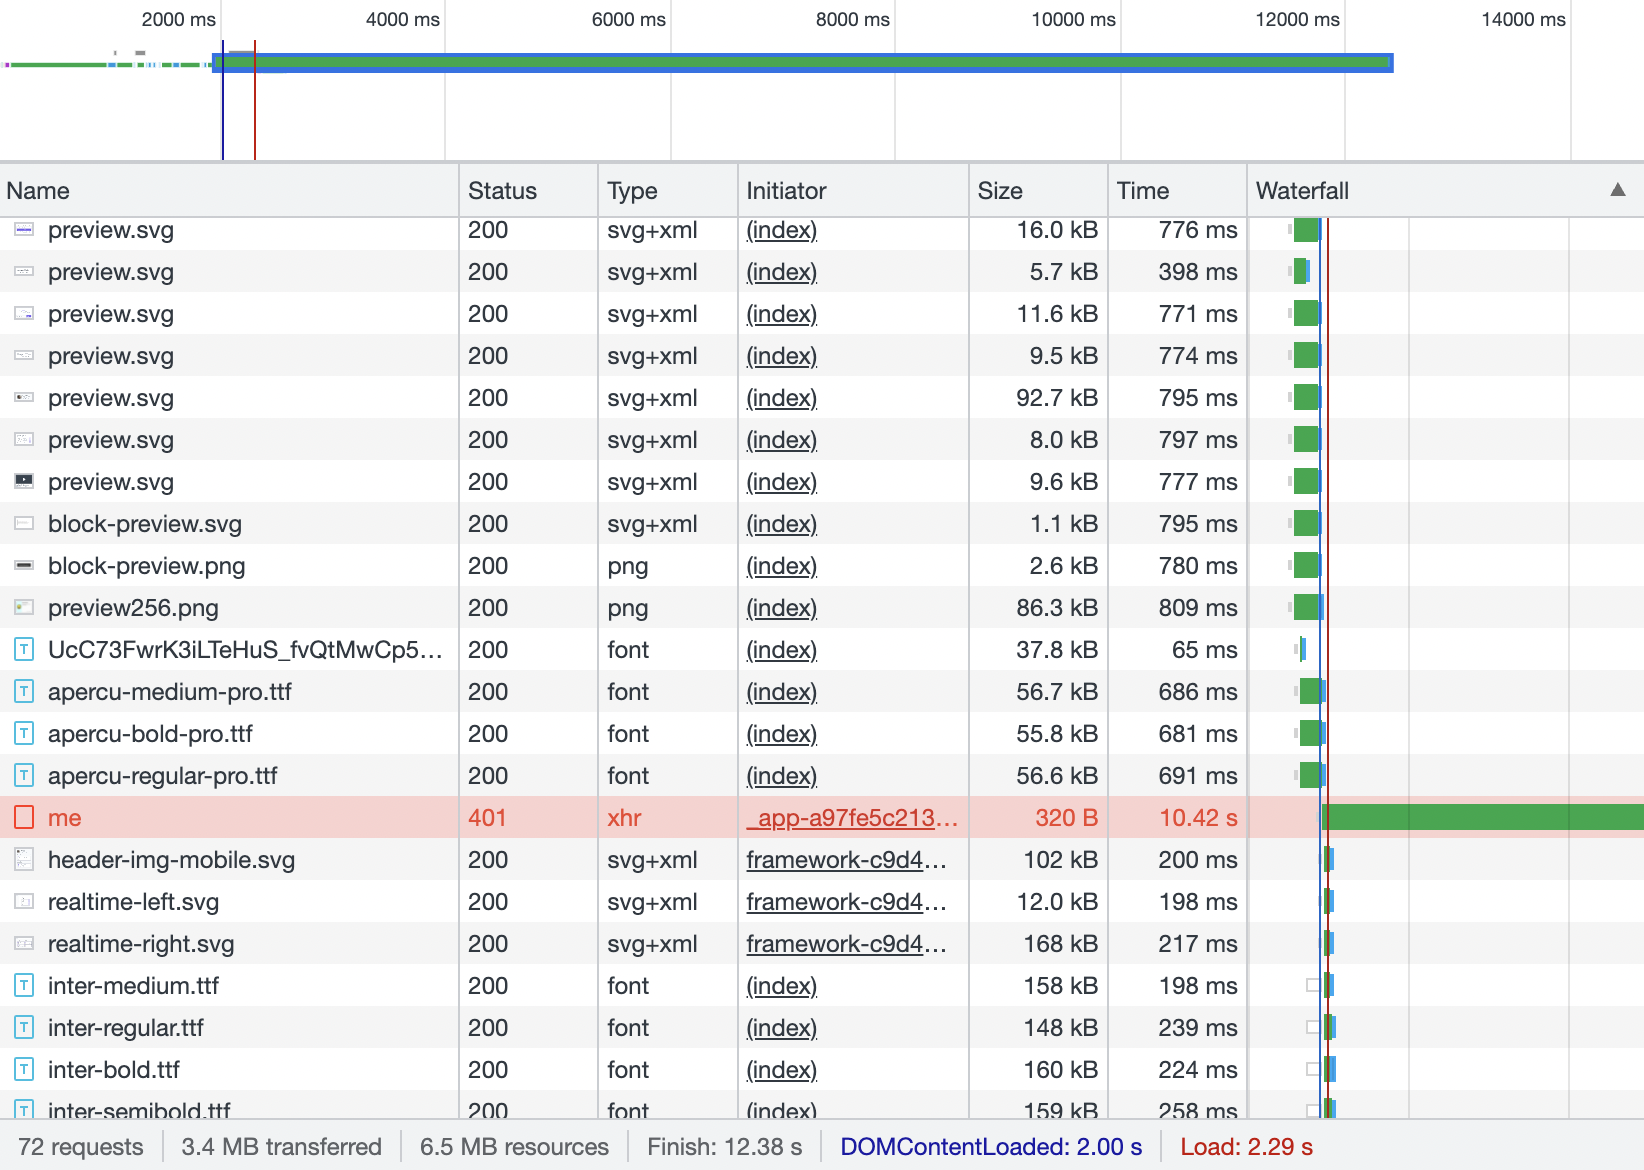Open (index) initiator link for block-preview.svg

(781, 523)
